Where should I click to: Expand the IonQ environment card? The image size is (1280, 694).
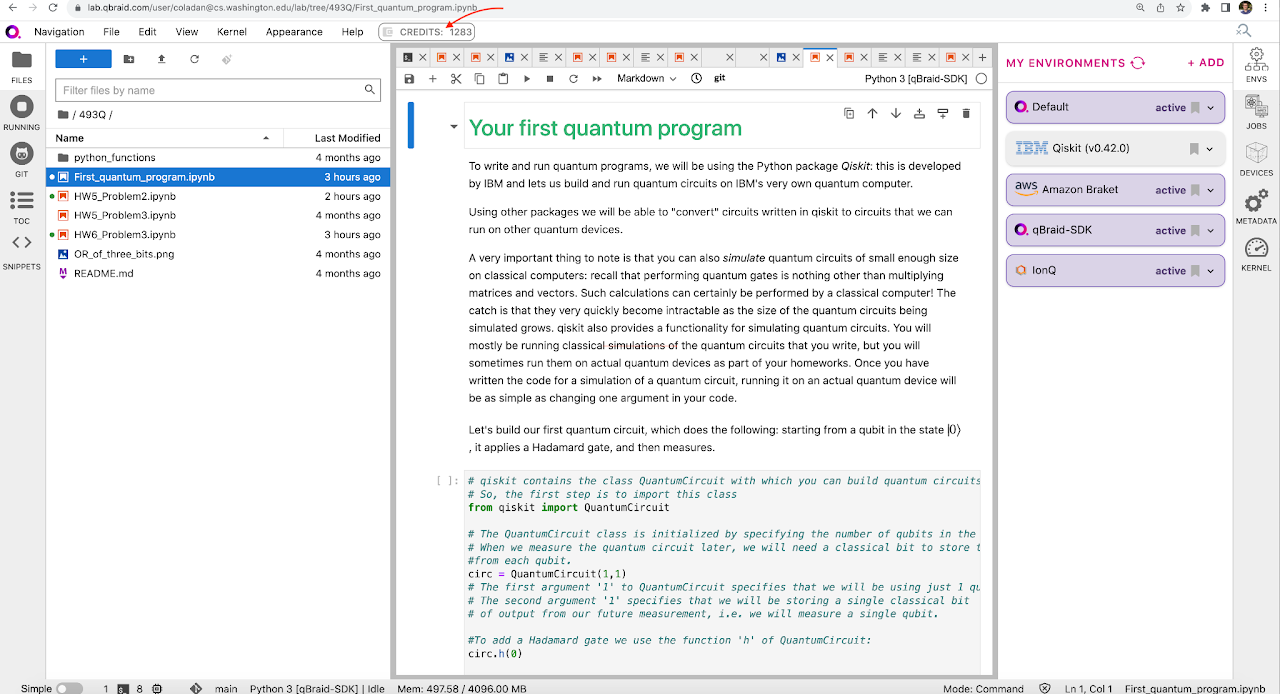click(1210, 271)
